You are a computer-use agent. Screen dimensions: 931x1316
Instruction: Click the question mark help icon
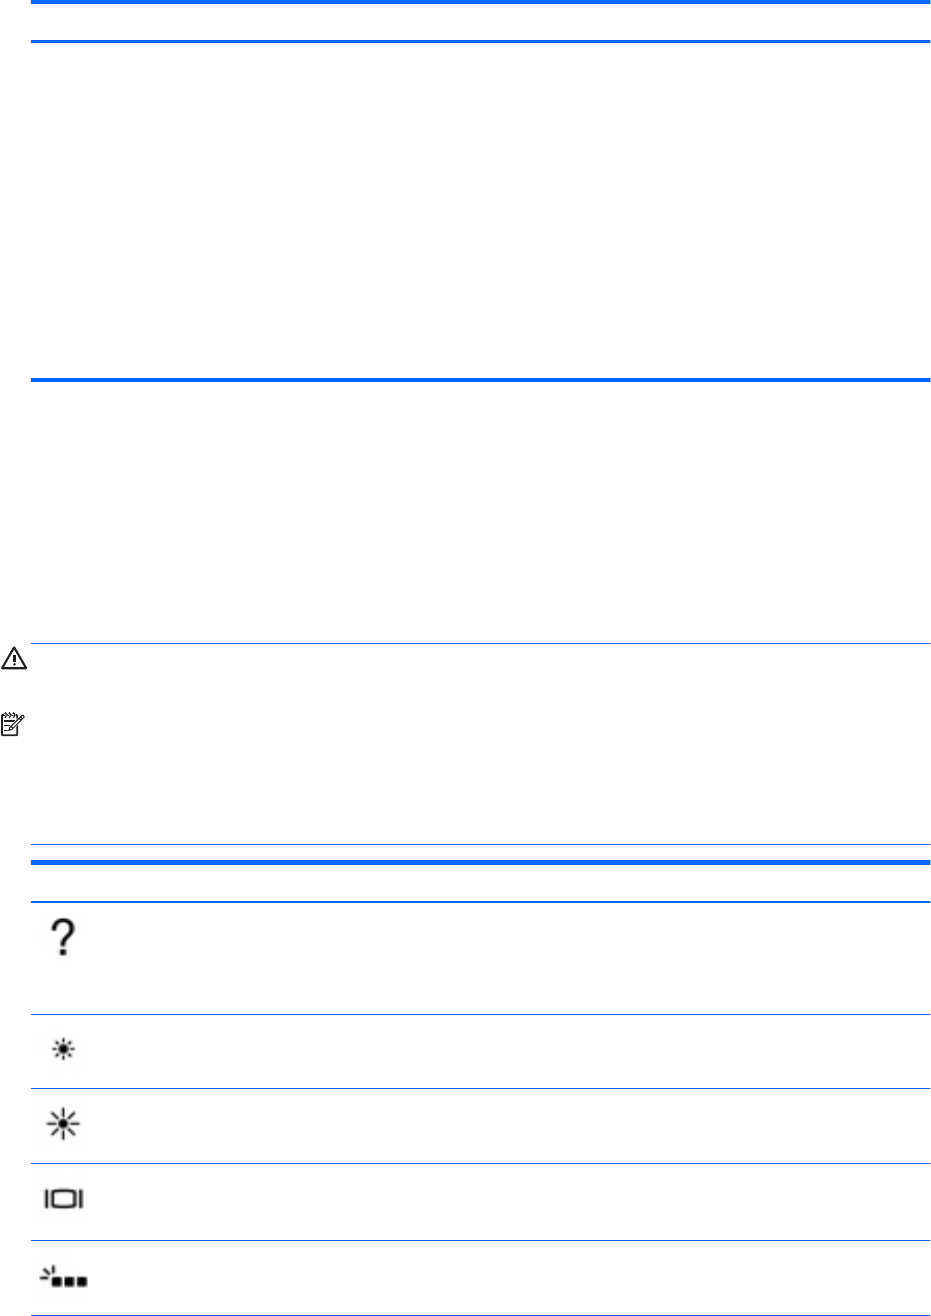click(x=64, y=941)
